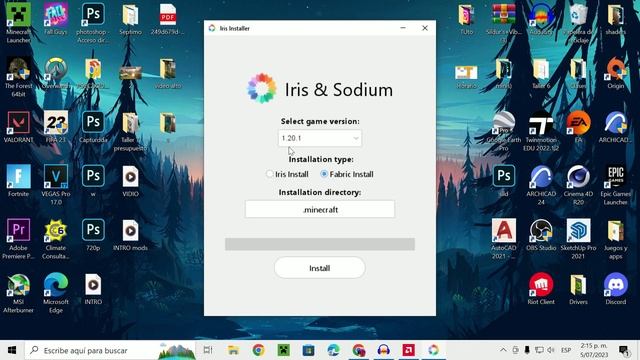Open FIFA 23 desktop icon
The image size is (640, 360).
click(56, 127)
